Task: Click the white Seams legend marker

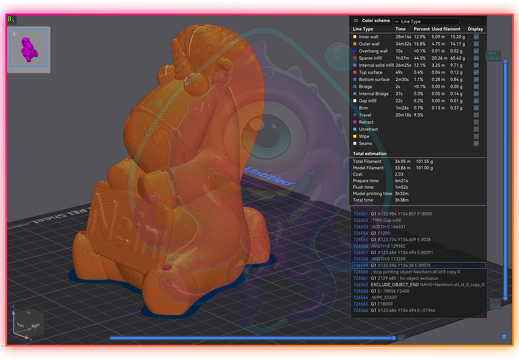Action: 355,143
